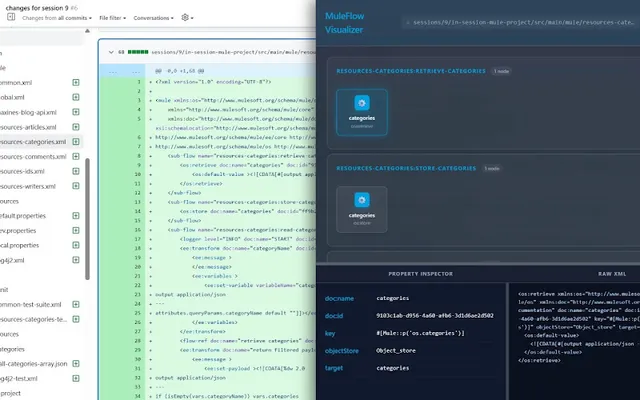Expand hidden lines at the diff hunk header
Image resolution: width=640 pixels, height=400 pixels.
[x=122, y=71]
